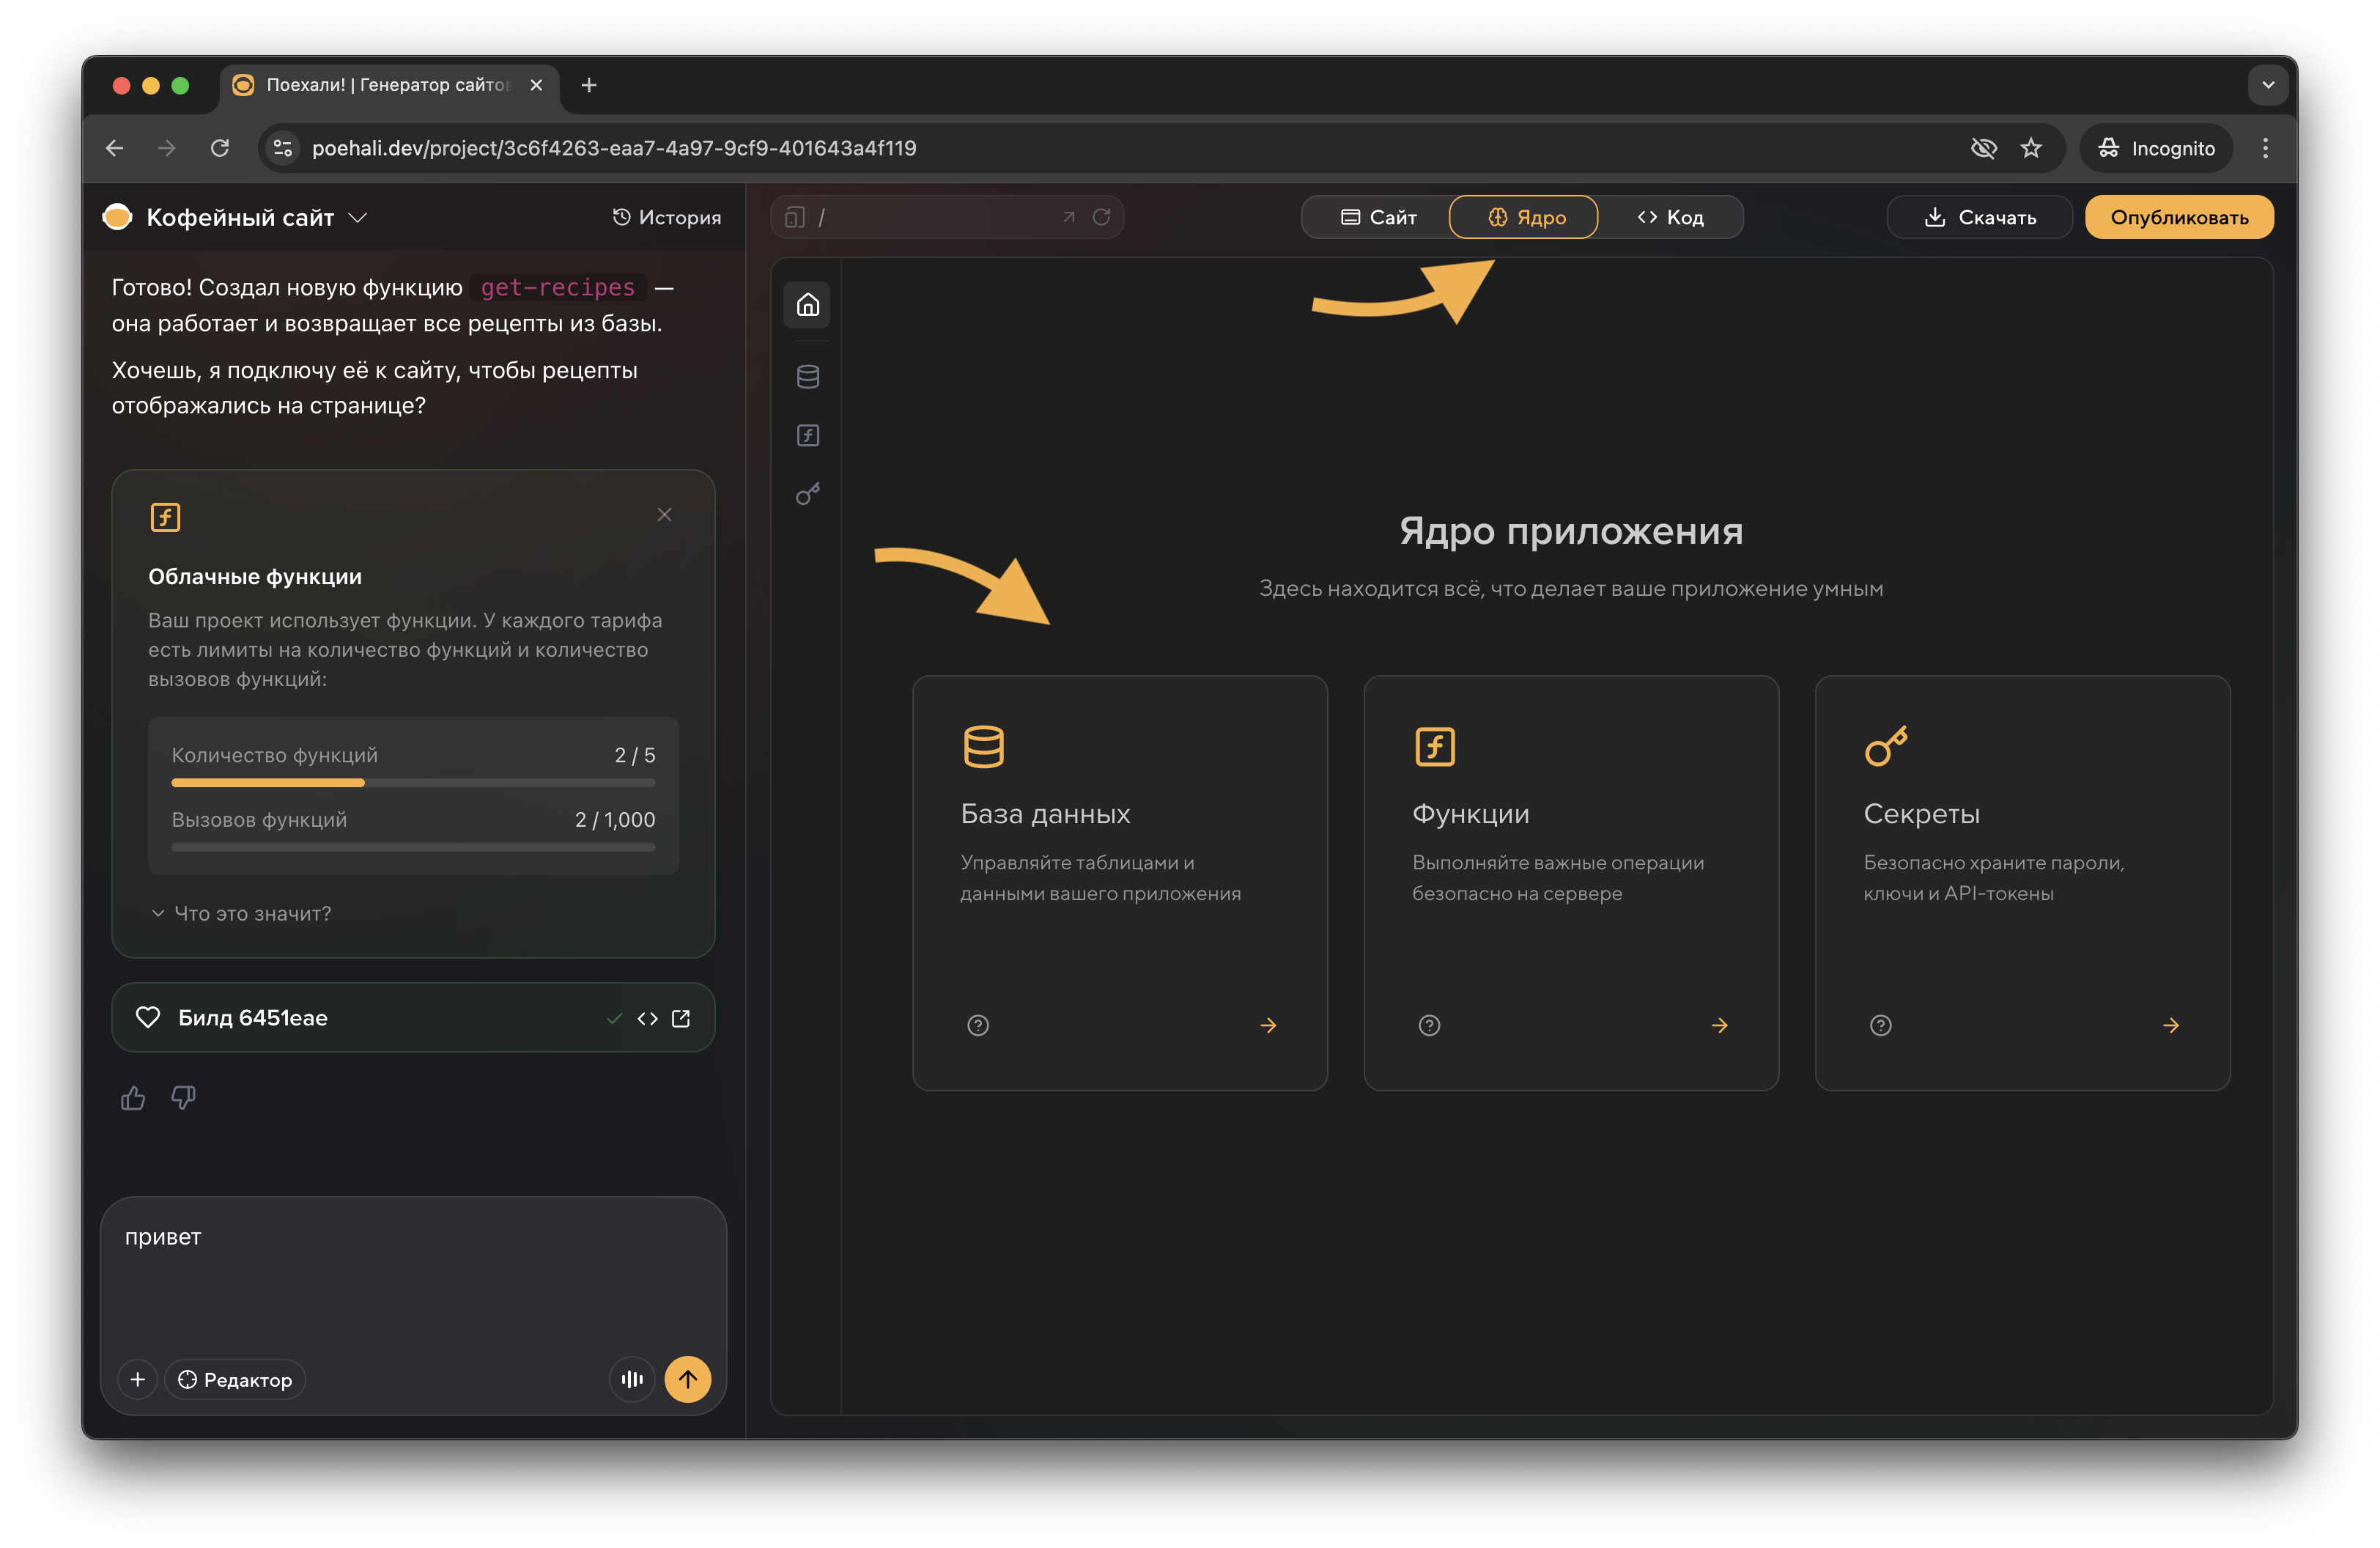Toggle the Редактор mode button
Image resolution: width=2380 pixels, height=1548 pixels.
235,1379
